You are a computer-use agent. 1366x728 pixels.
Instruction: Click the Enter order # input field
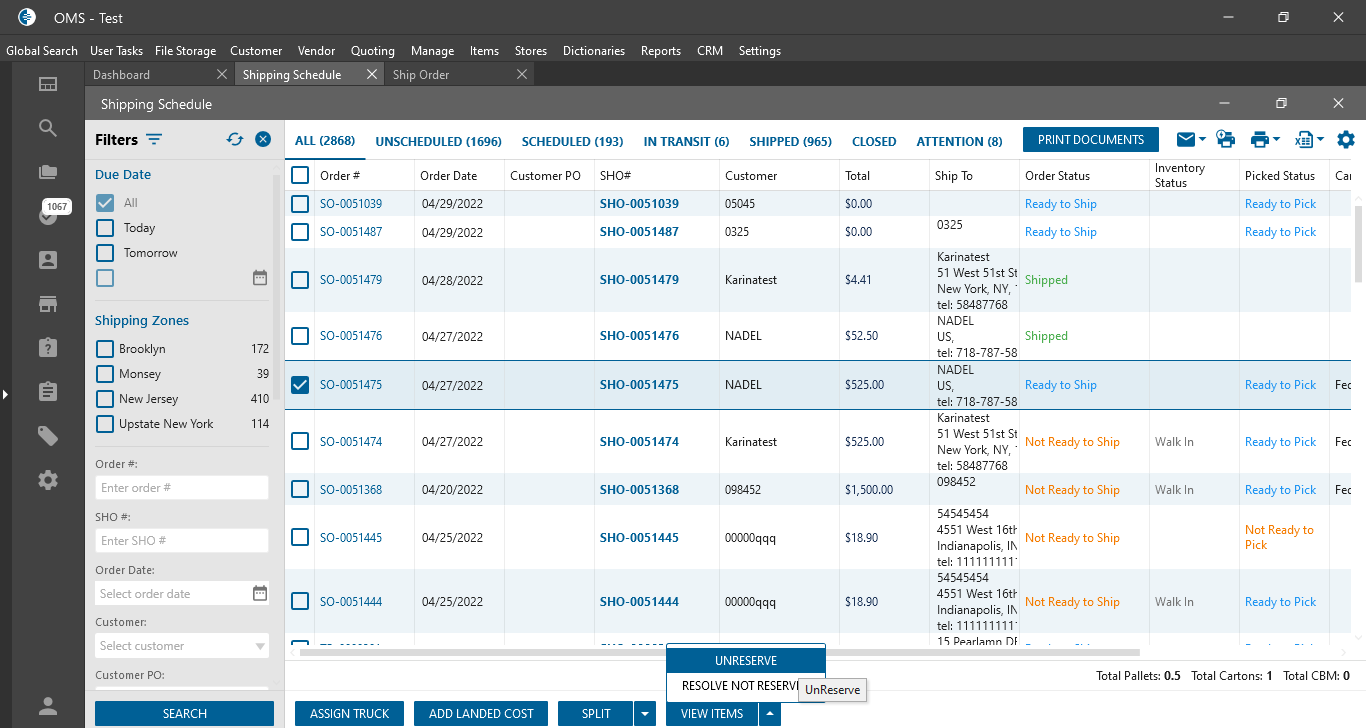pyautogui.click(x=182, y=488)
